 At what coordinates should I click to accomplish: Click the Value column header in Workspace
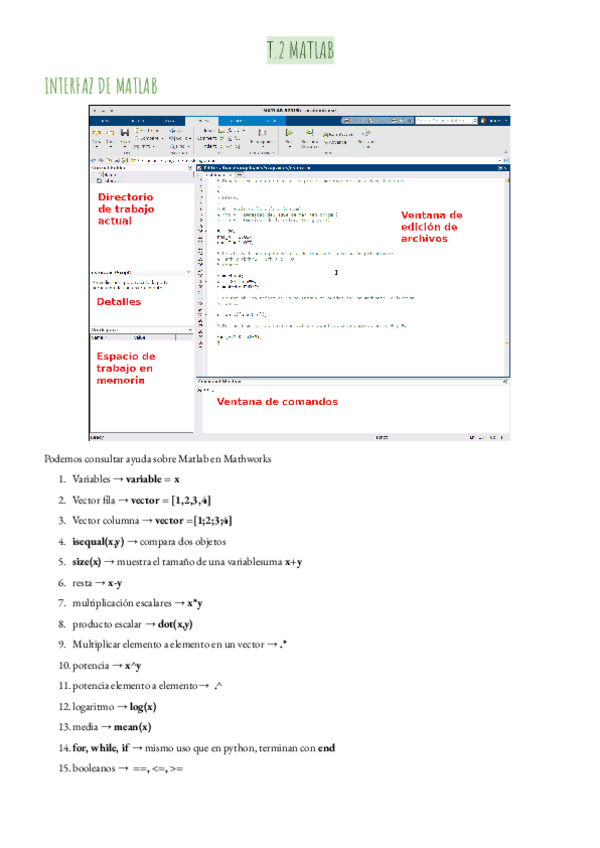[140, 338]
